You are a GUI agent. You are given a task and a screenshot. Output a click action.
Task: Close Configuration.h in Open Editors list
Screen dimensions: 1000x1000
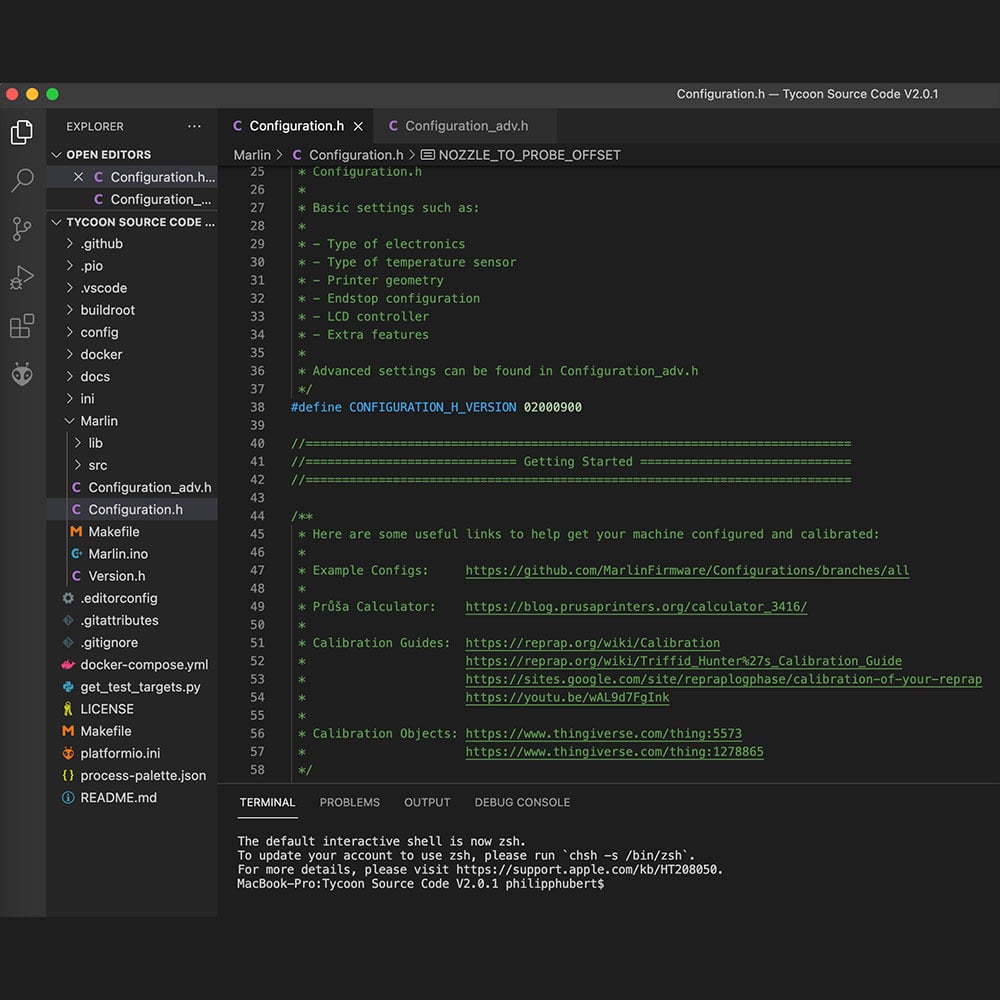(79, 177)
